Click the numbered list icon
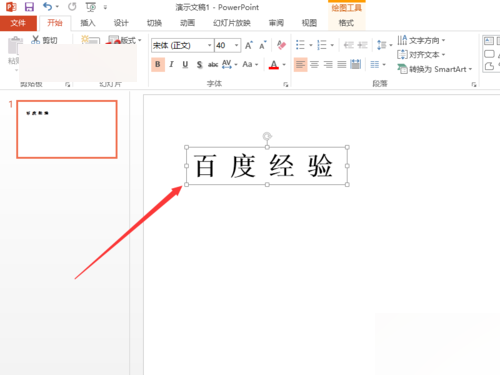The image size is (500, 375). click(322, 45)
